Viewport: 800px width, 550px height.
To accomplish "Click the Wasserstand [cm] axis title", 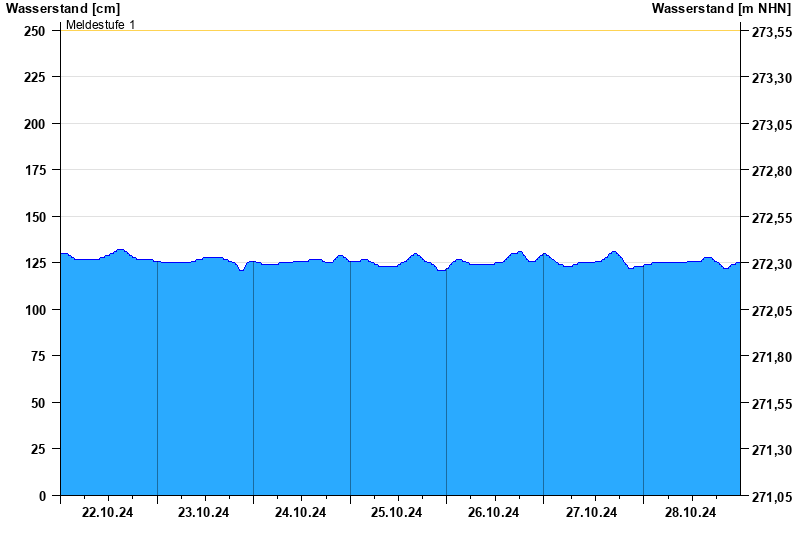I will click(63, 8).
